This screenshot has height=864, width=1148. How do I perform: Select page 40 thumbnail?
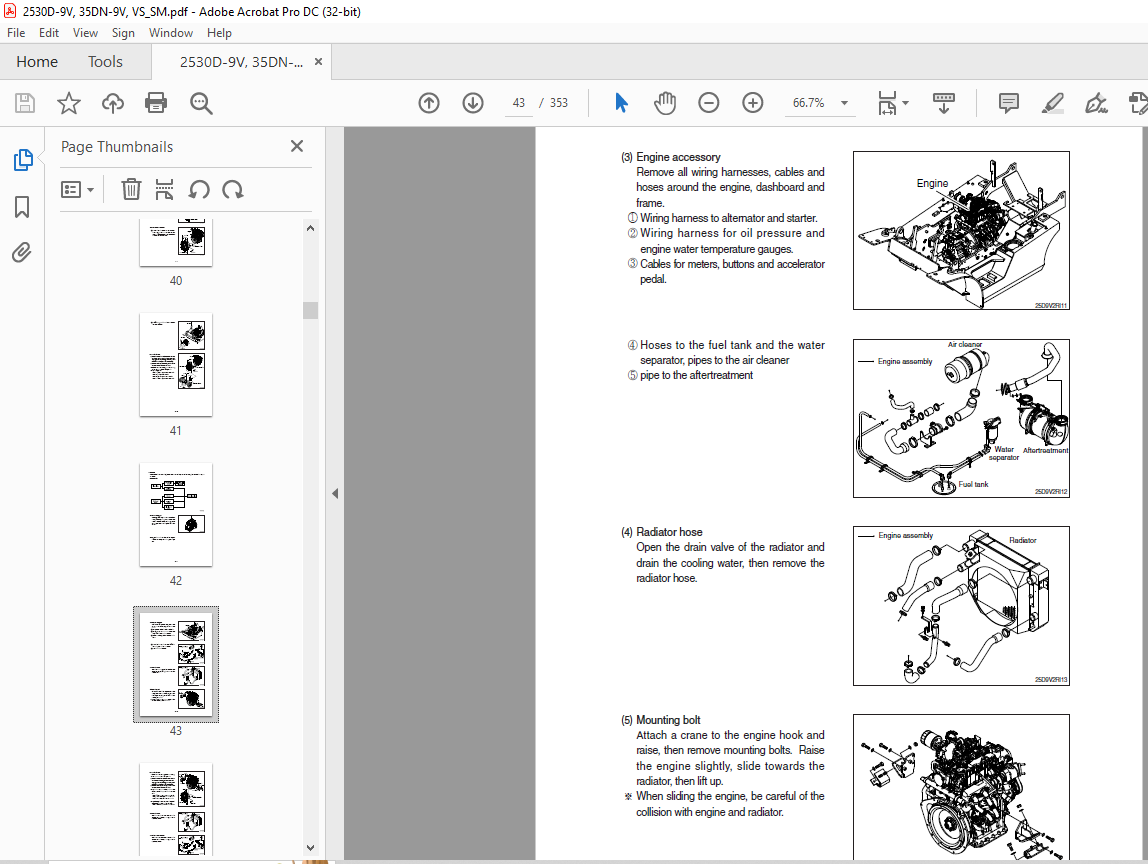pyautogui.click(x=176, y=242)
